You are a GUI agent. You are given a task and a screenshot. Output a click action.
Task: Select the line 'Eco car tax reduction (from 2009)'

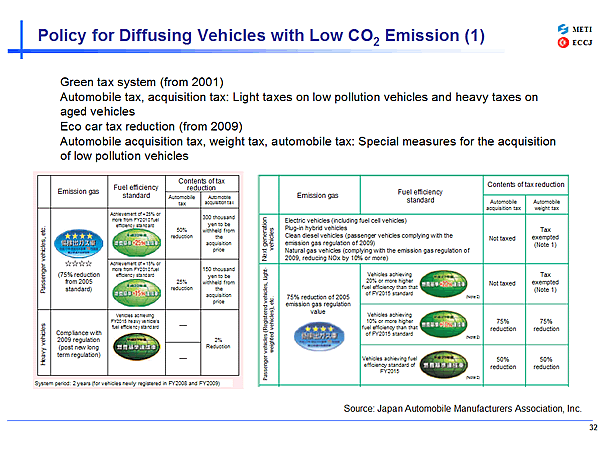coord(152,126)
